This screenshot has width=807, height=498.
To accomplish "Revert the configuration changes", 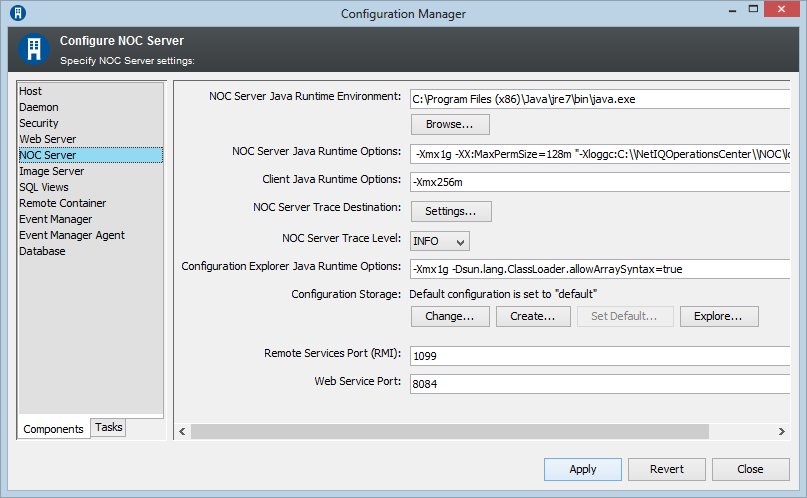I will tap(666, 469).
